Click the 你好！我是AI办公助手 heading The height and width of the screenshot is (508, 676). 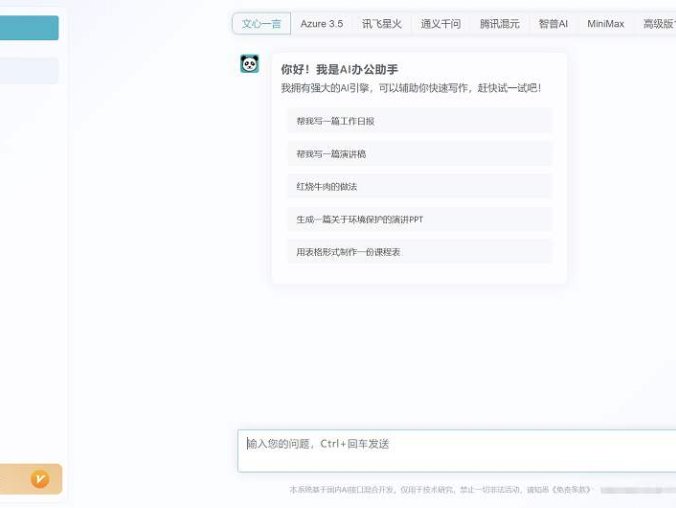point(339,69)
